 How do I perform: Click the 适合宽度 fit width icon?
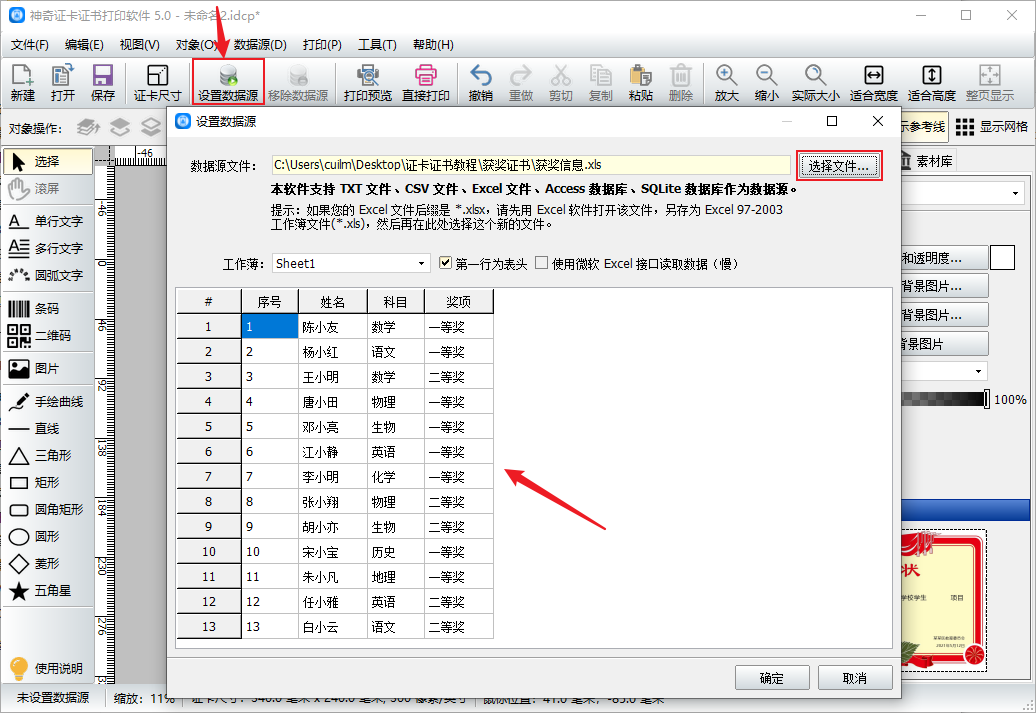click(x=873, y=83)
